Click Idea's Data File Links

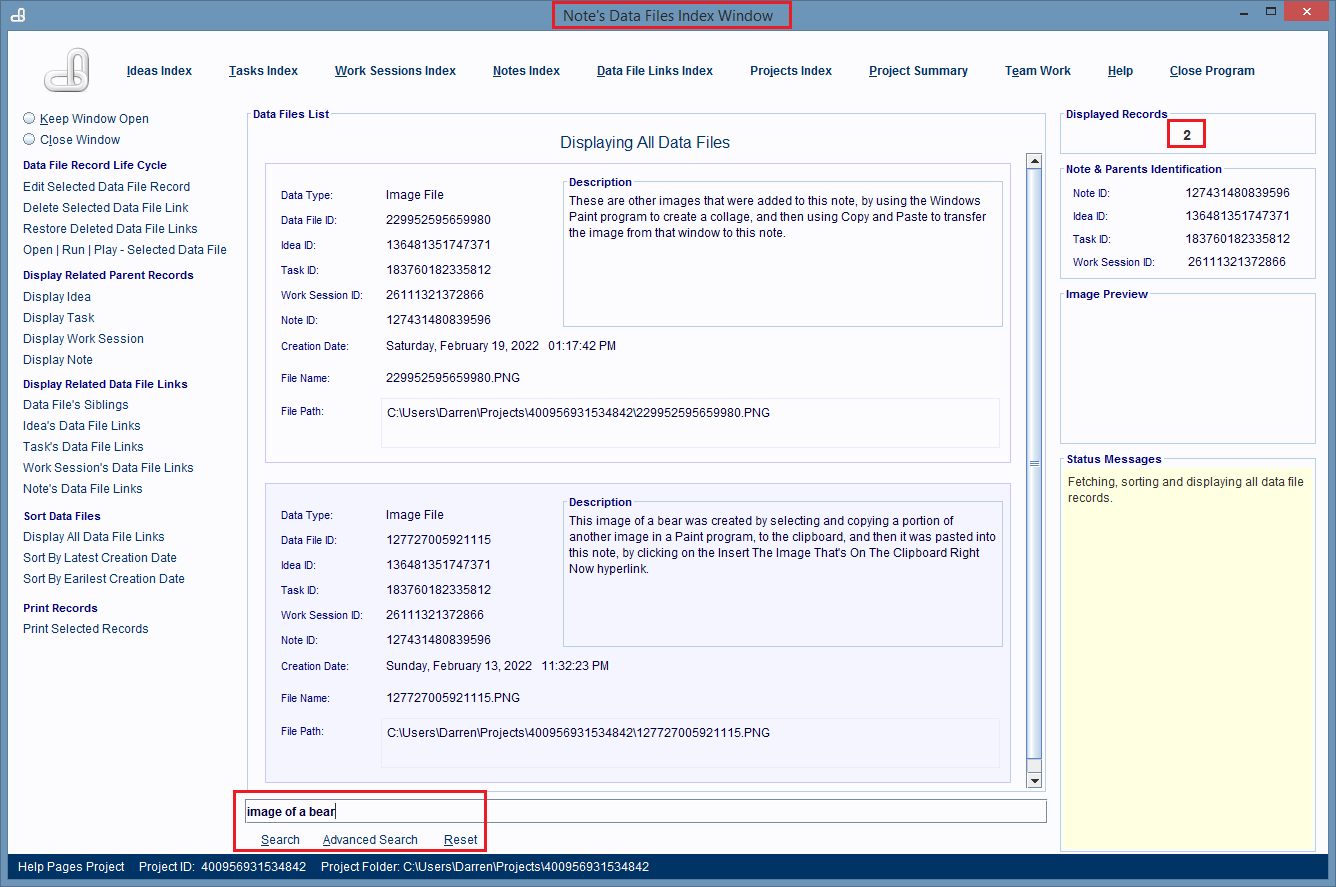coord(82,426)
